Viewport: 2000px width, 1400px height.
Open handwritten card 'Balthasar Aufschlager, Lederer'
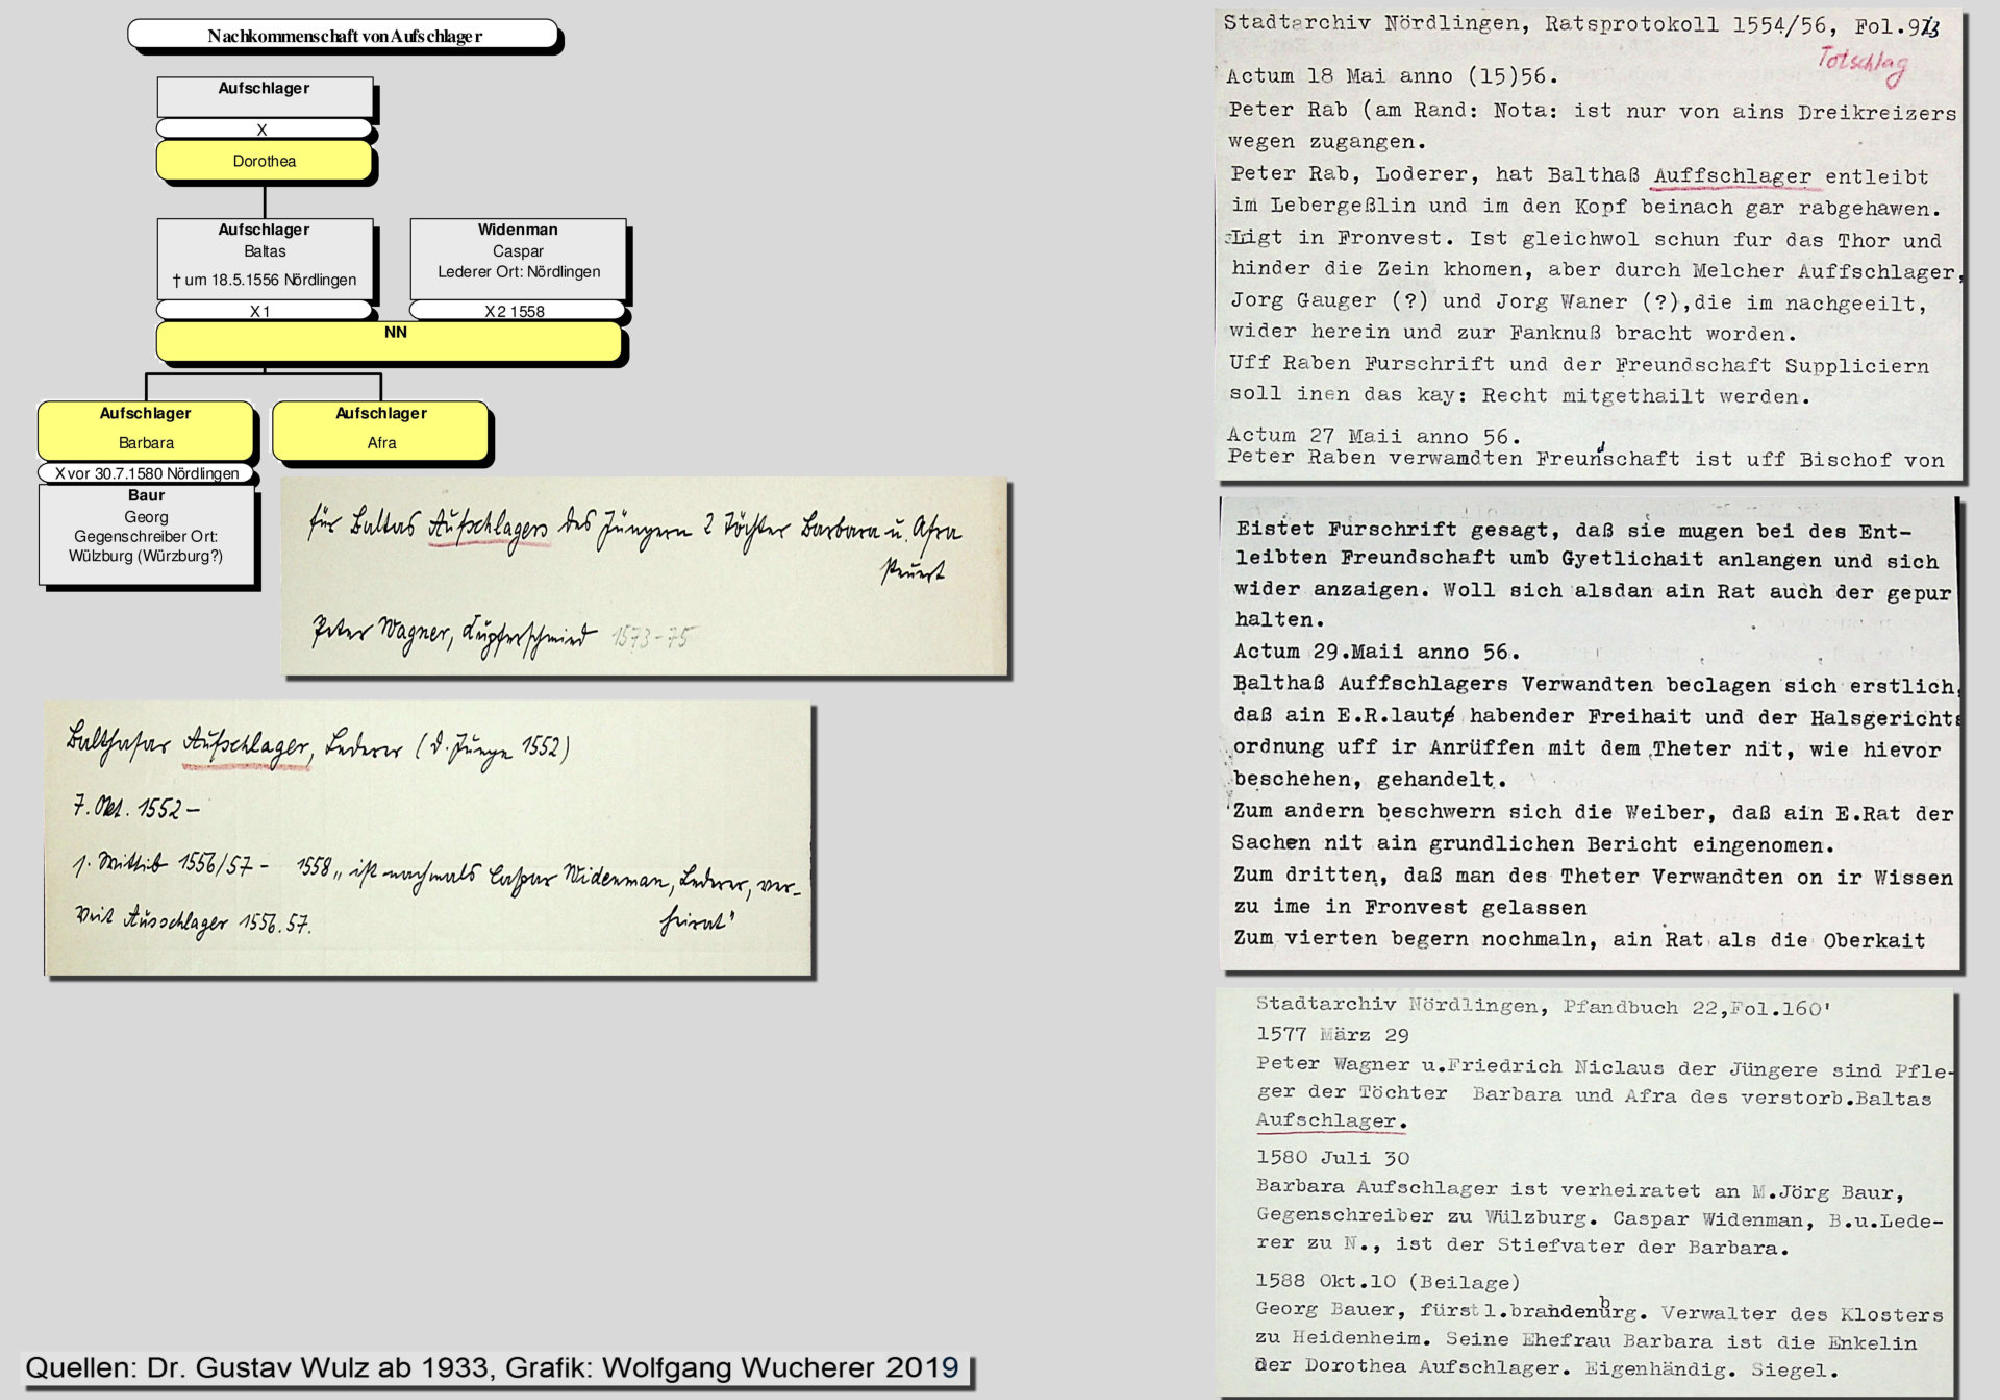tap(428, 840)
